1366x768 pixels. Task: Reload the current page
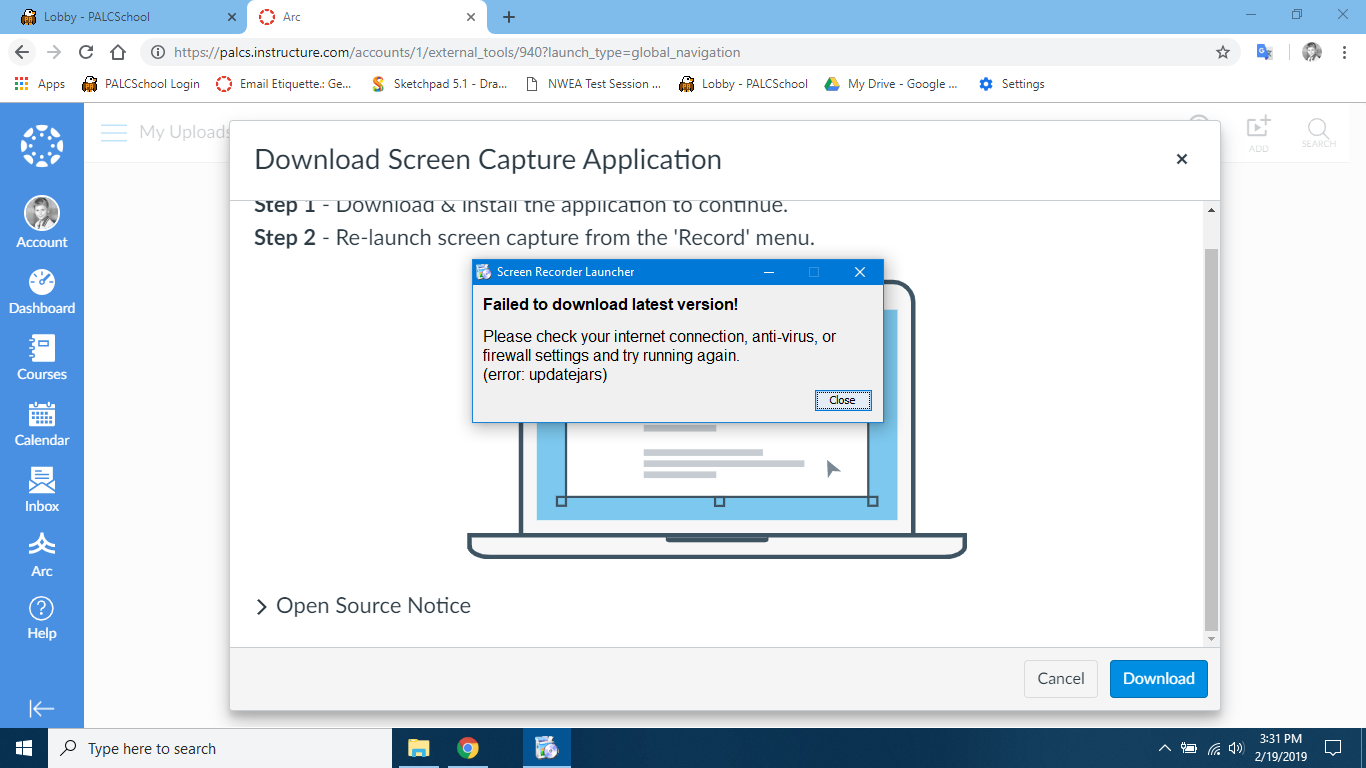[86, 52]
